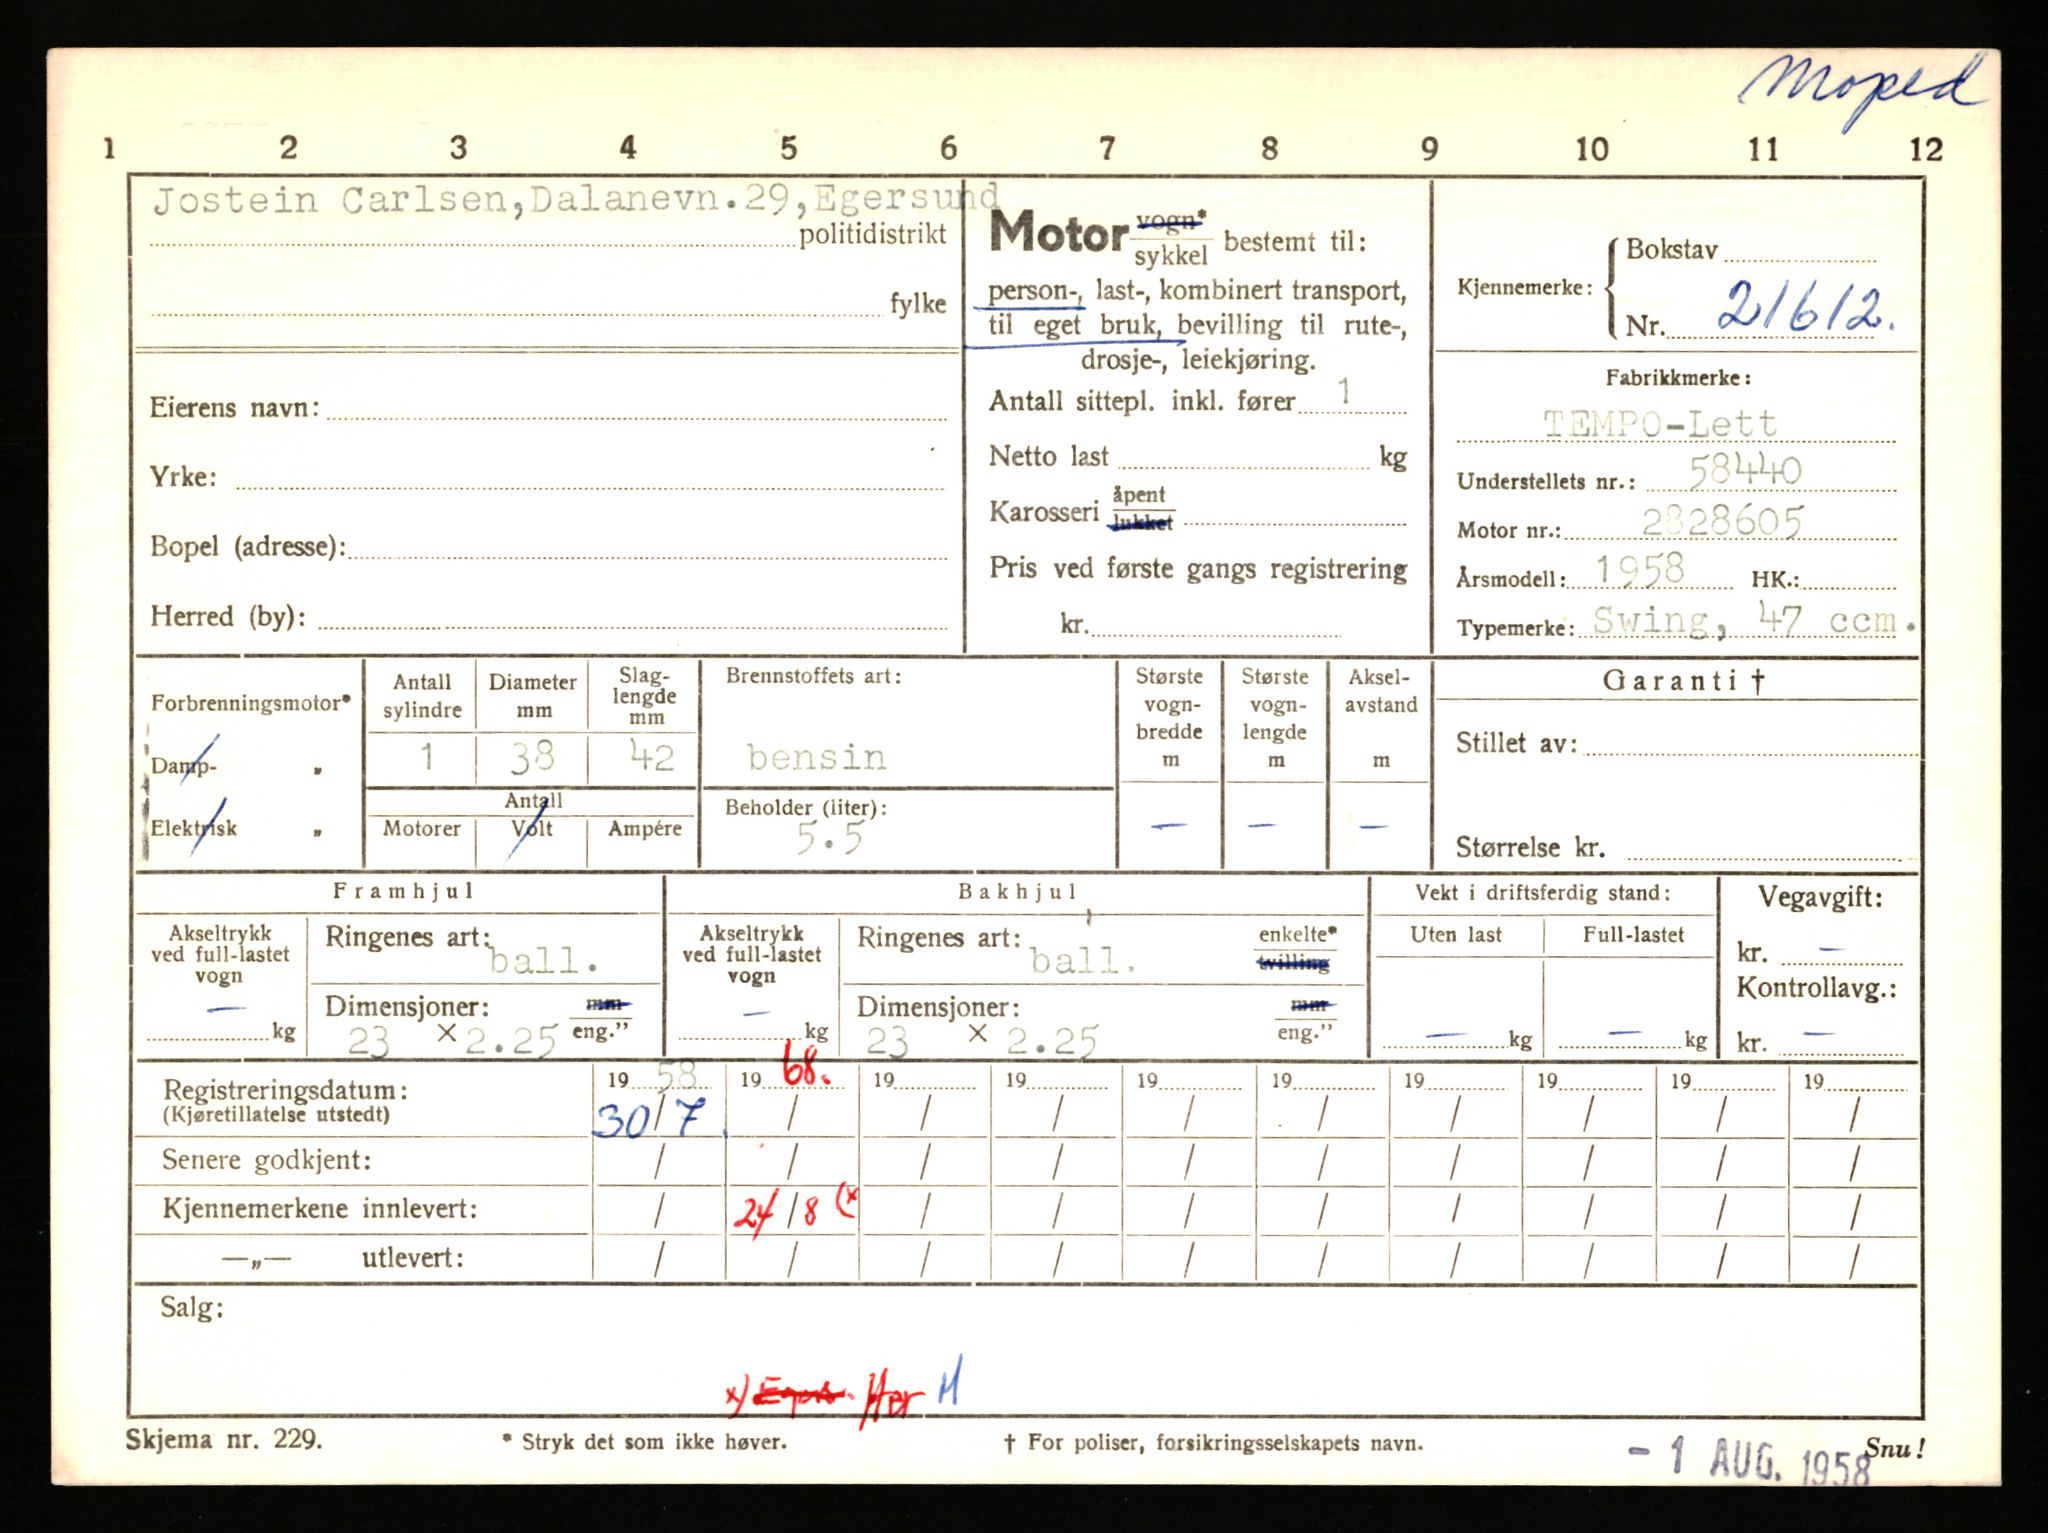2048x1533 pixels.
Task: Click the underlined phrase 'til eget bruk,'
Action: pos(1073,326)
